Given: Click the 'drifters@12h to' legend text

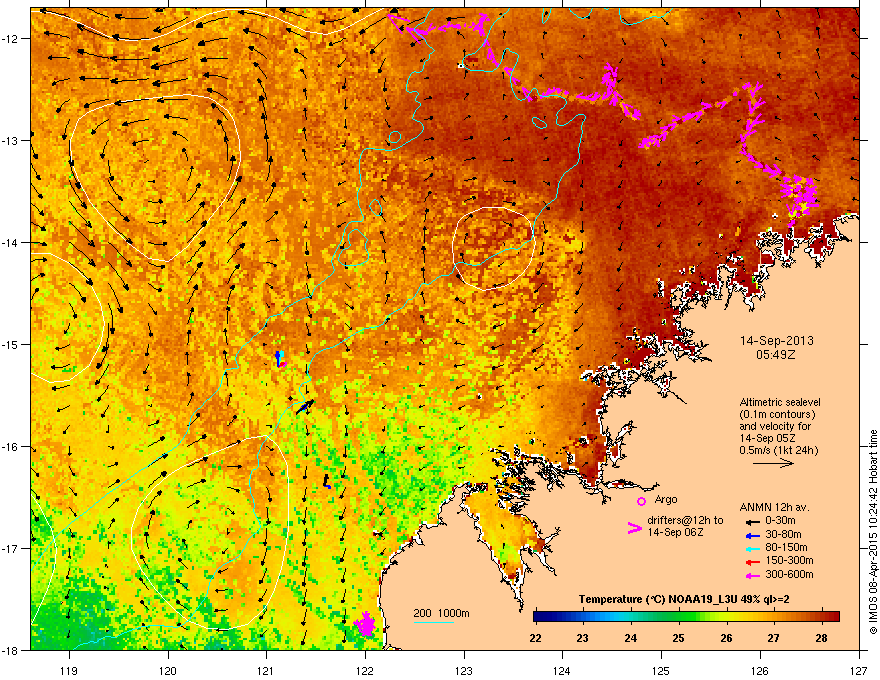Looking at the screenshot, I should [685, 520].
